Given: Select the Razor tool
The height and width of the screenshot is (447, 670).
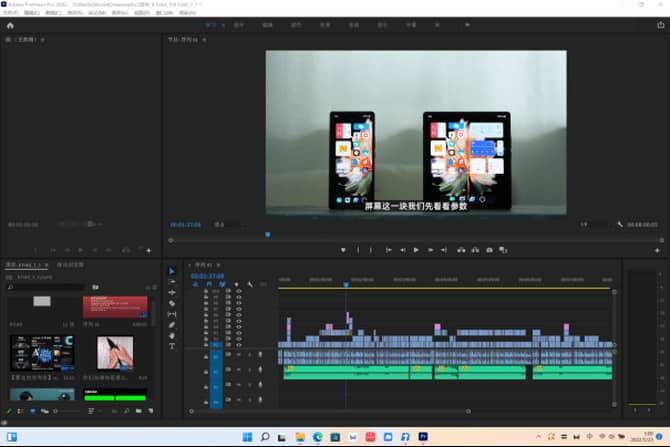Looking at the screenshot, I should pos(172,303).
